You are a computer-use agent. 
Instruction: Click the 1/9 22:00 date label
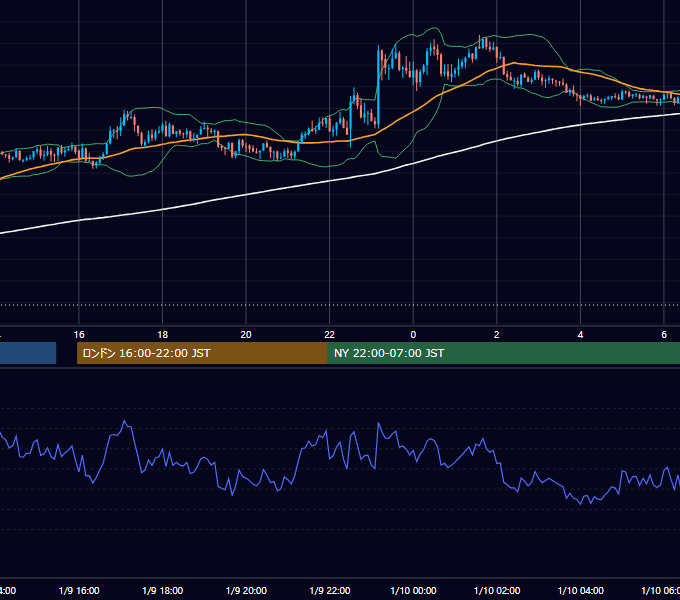point(330,591)
